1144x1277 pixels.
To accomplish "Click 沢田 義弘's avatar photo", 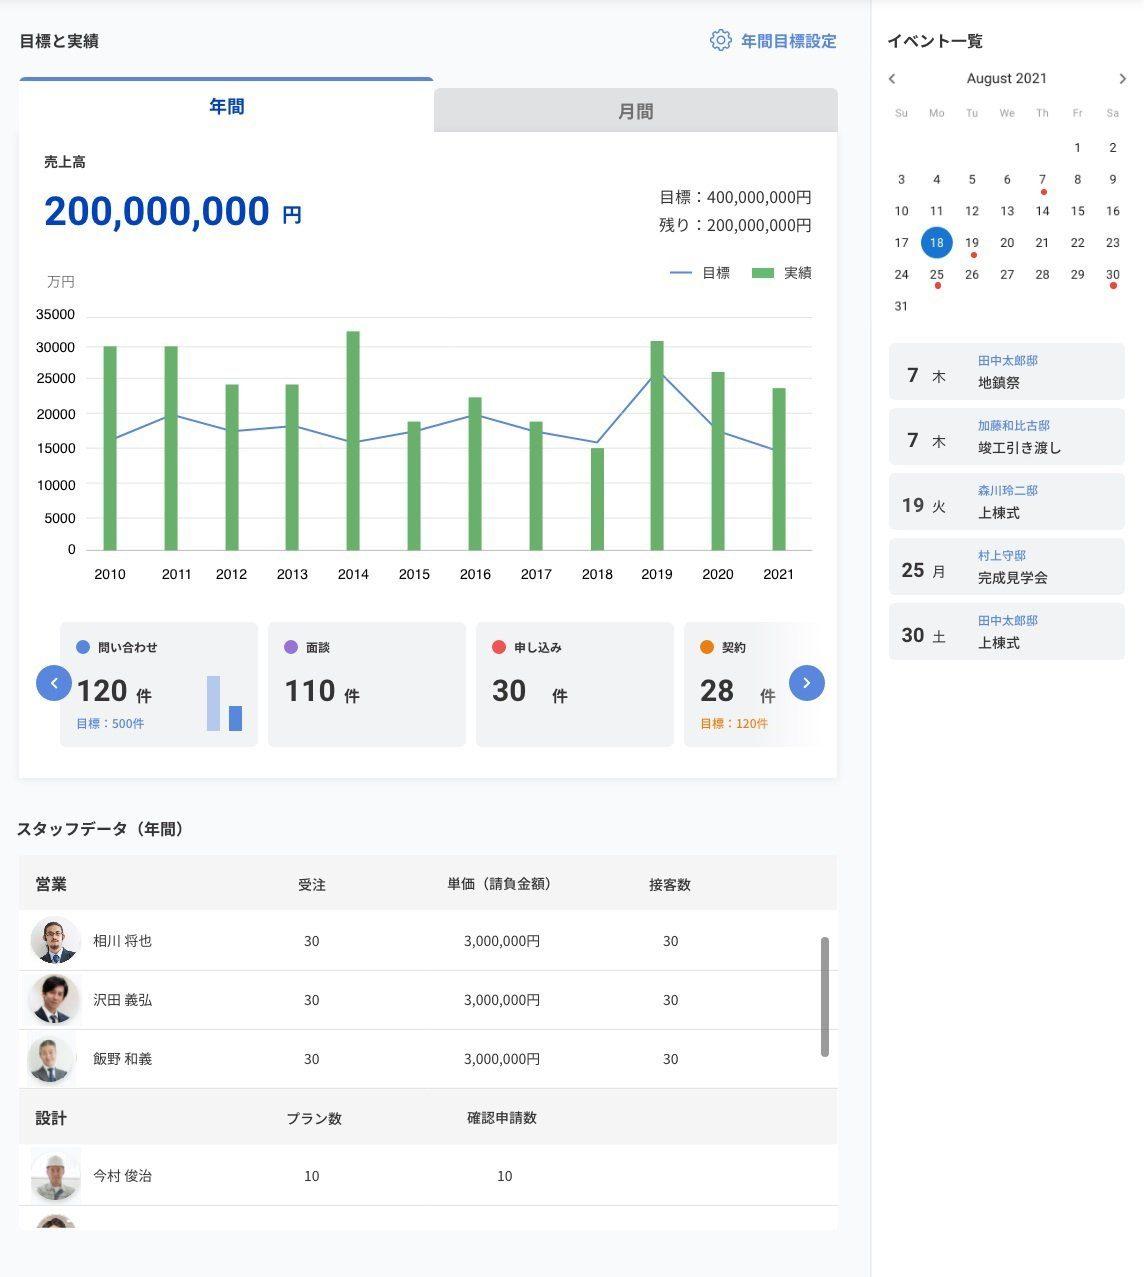I will tap(55, 999).
